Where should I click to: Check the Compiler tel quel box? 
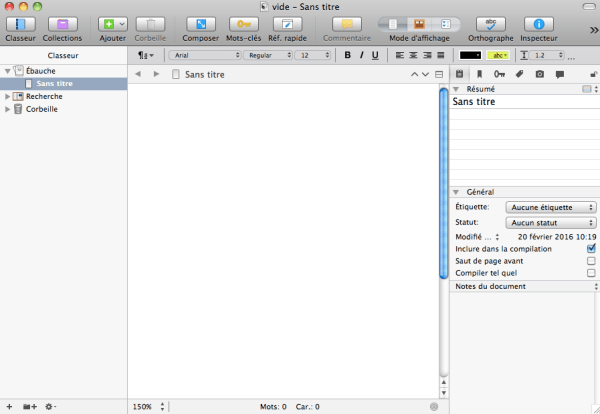click(x=591, y=272)
